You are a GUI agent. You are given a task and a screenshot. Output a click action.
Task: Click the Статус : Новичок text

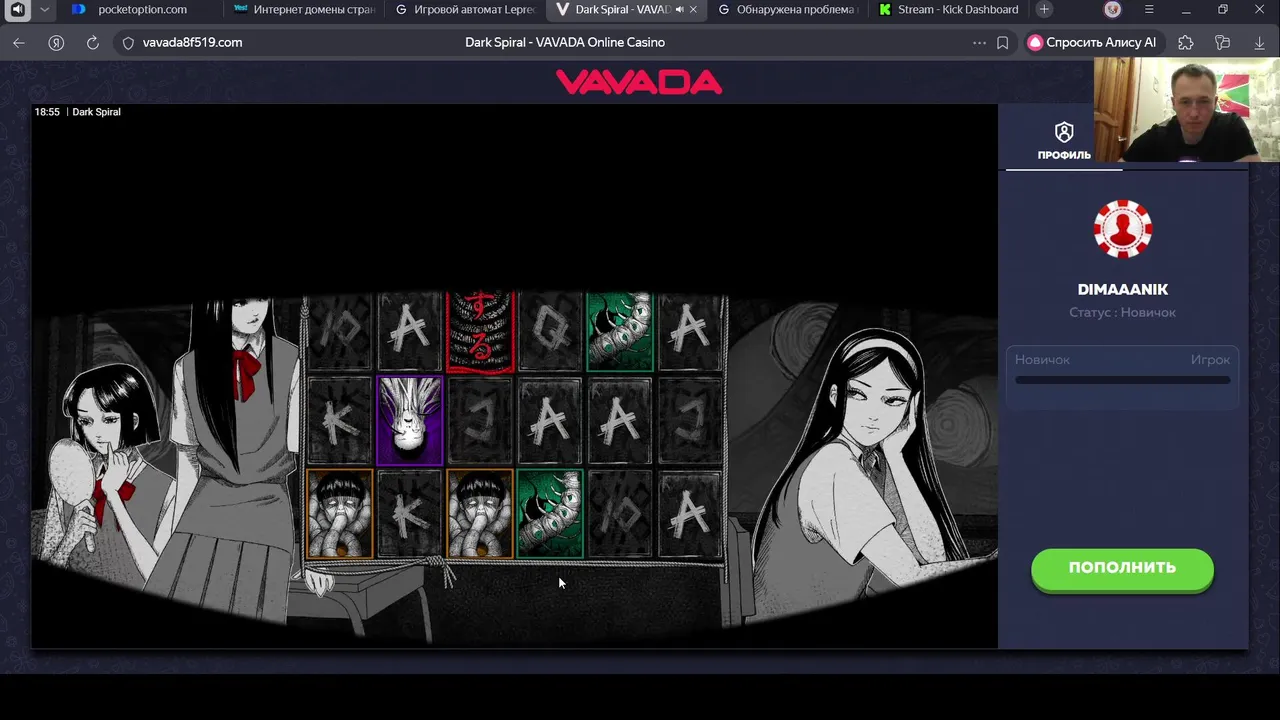(x=1122, y=313)
